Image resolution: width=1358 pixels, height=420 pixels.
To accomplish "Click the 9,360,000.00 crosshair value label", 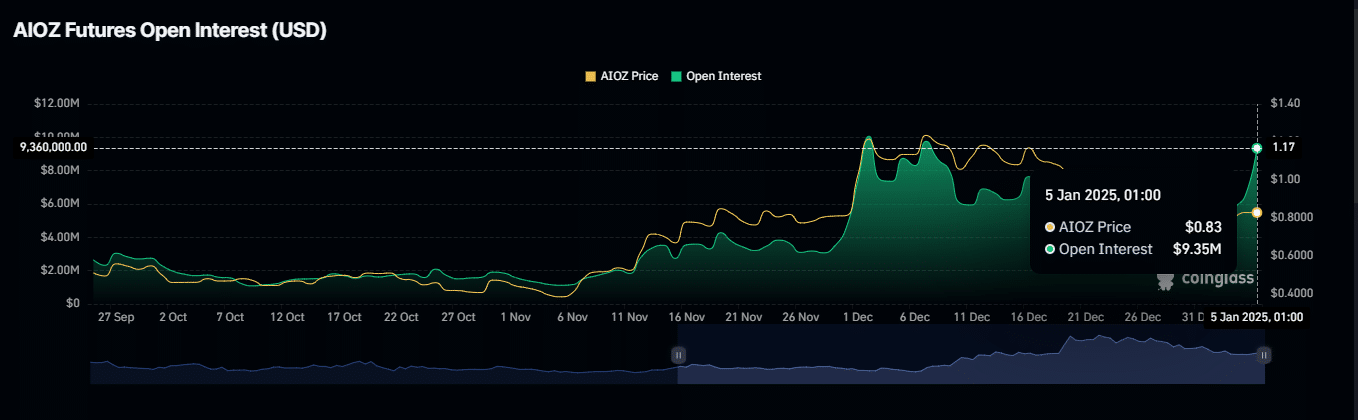I will pos(53,148).
